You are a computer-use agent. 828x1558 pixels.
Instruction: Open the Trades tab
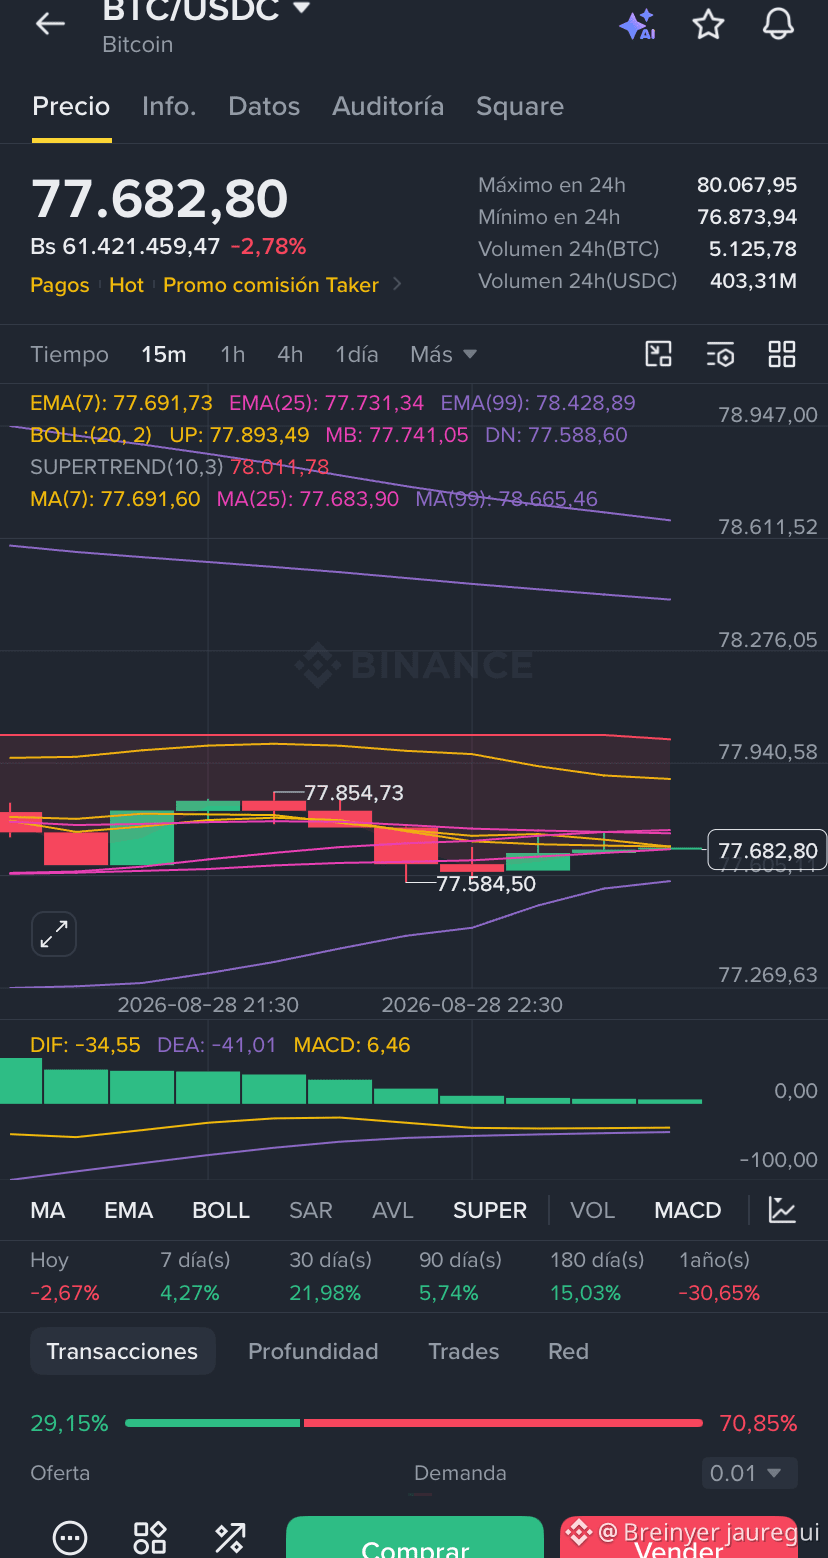[464, 1351]
